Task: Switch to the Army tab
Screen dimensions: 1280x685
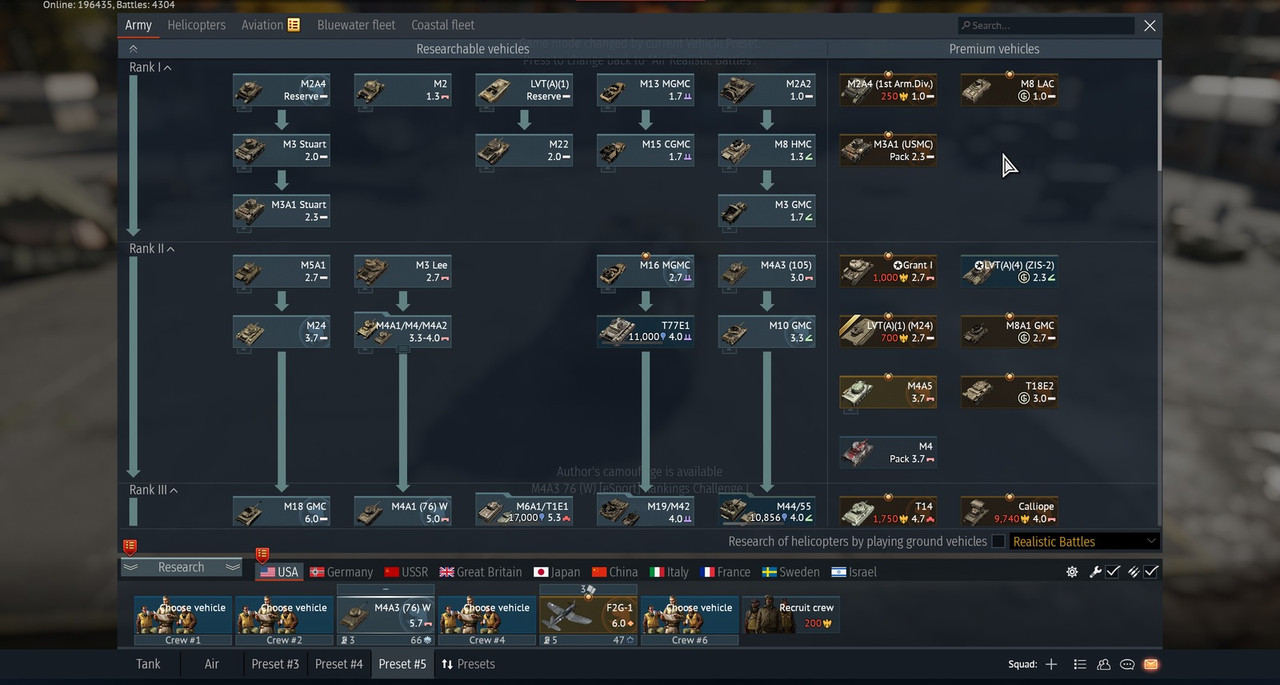Action: [138, 25]
